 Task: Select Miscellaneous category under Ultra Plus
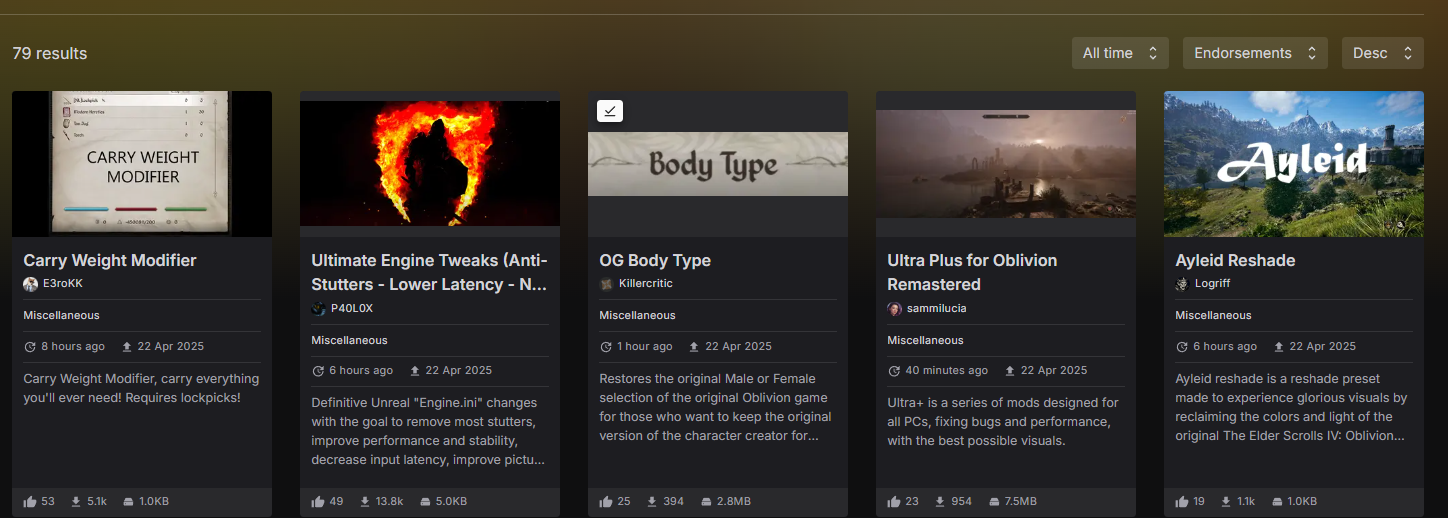tap(926, 340)
